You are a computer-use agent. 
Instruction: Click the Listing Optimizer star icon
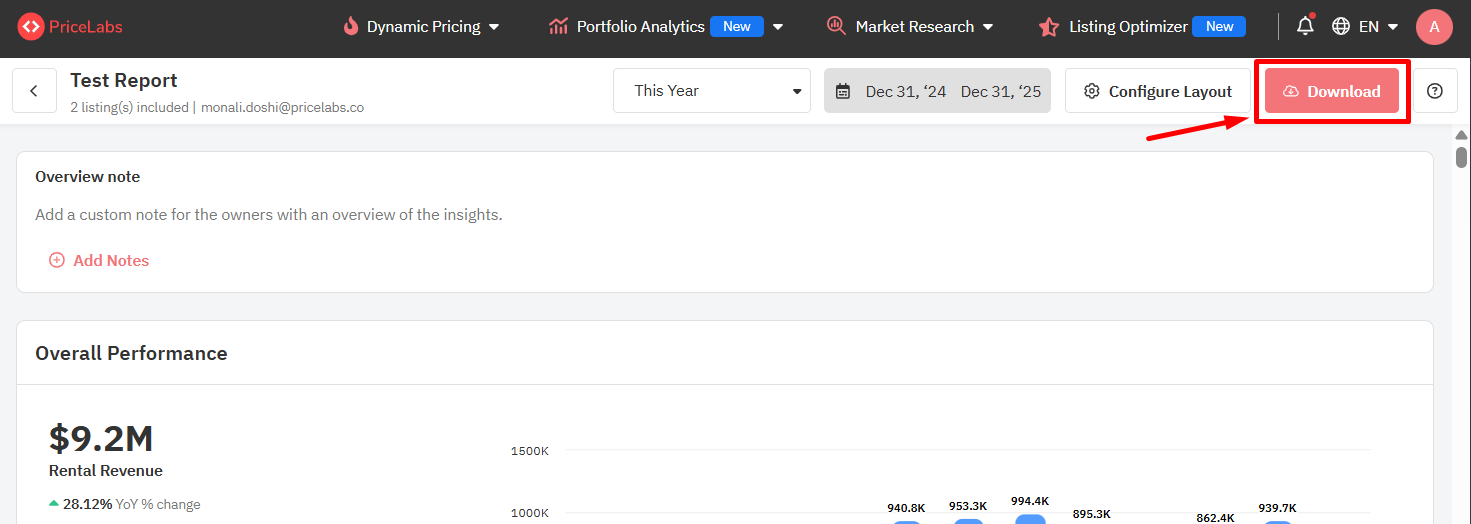pos(1048,27)
